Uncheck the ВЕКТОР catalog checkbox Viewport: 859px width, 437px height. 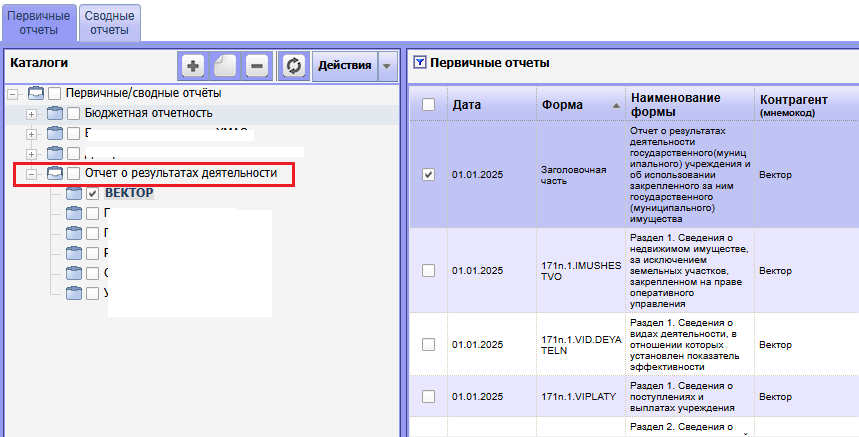click(92, 193)
